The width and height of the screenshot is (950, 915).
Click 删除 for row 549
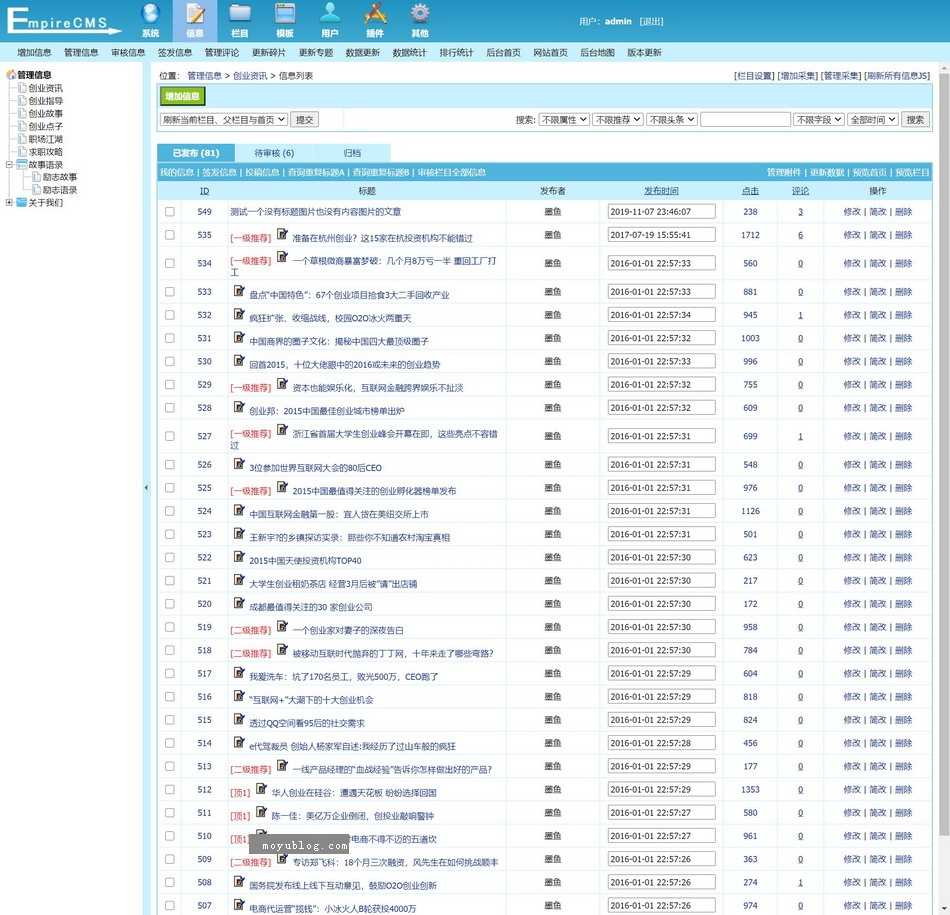coord(903,211)
